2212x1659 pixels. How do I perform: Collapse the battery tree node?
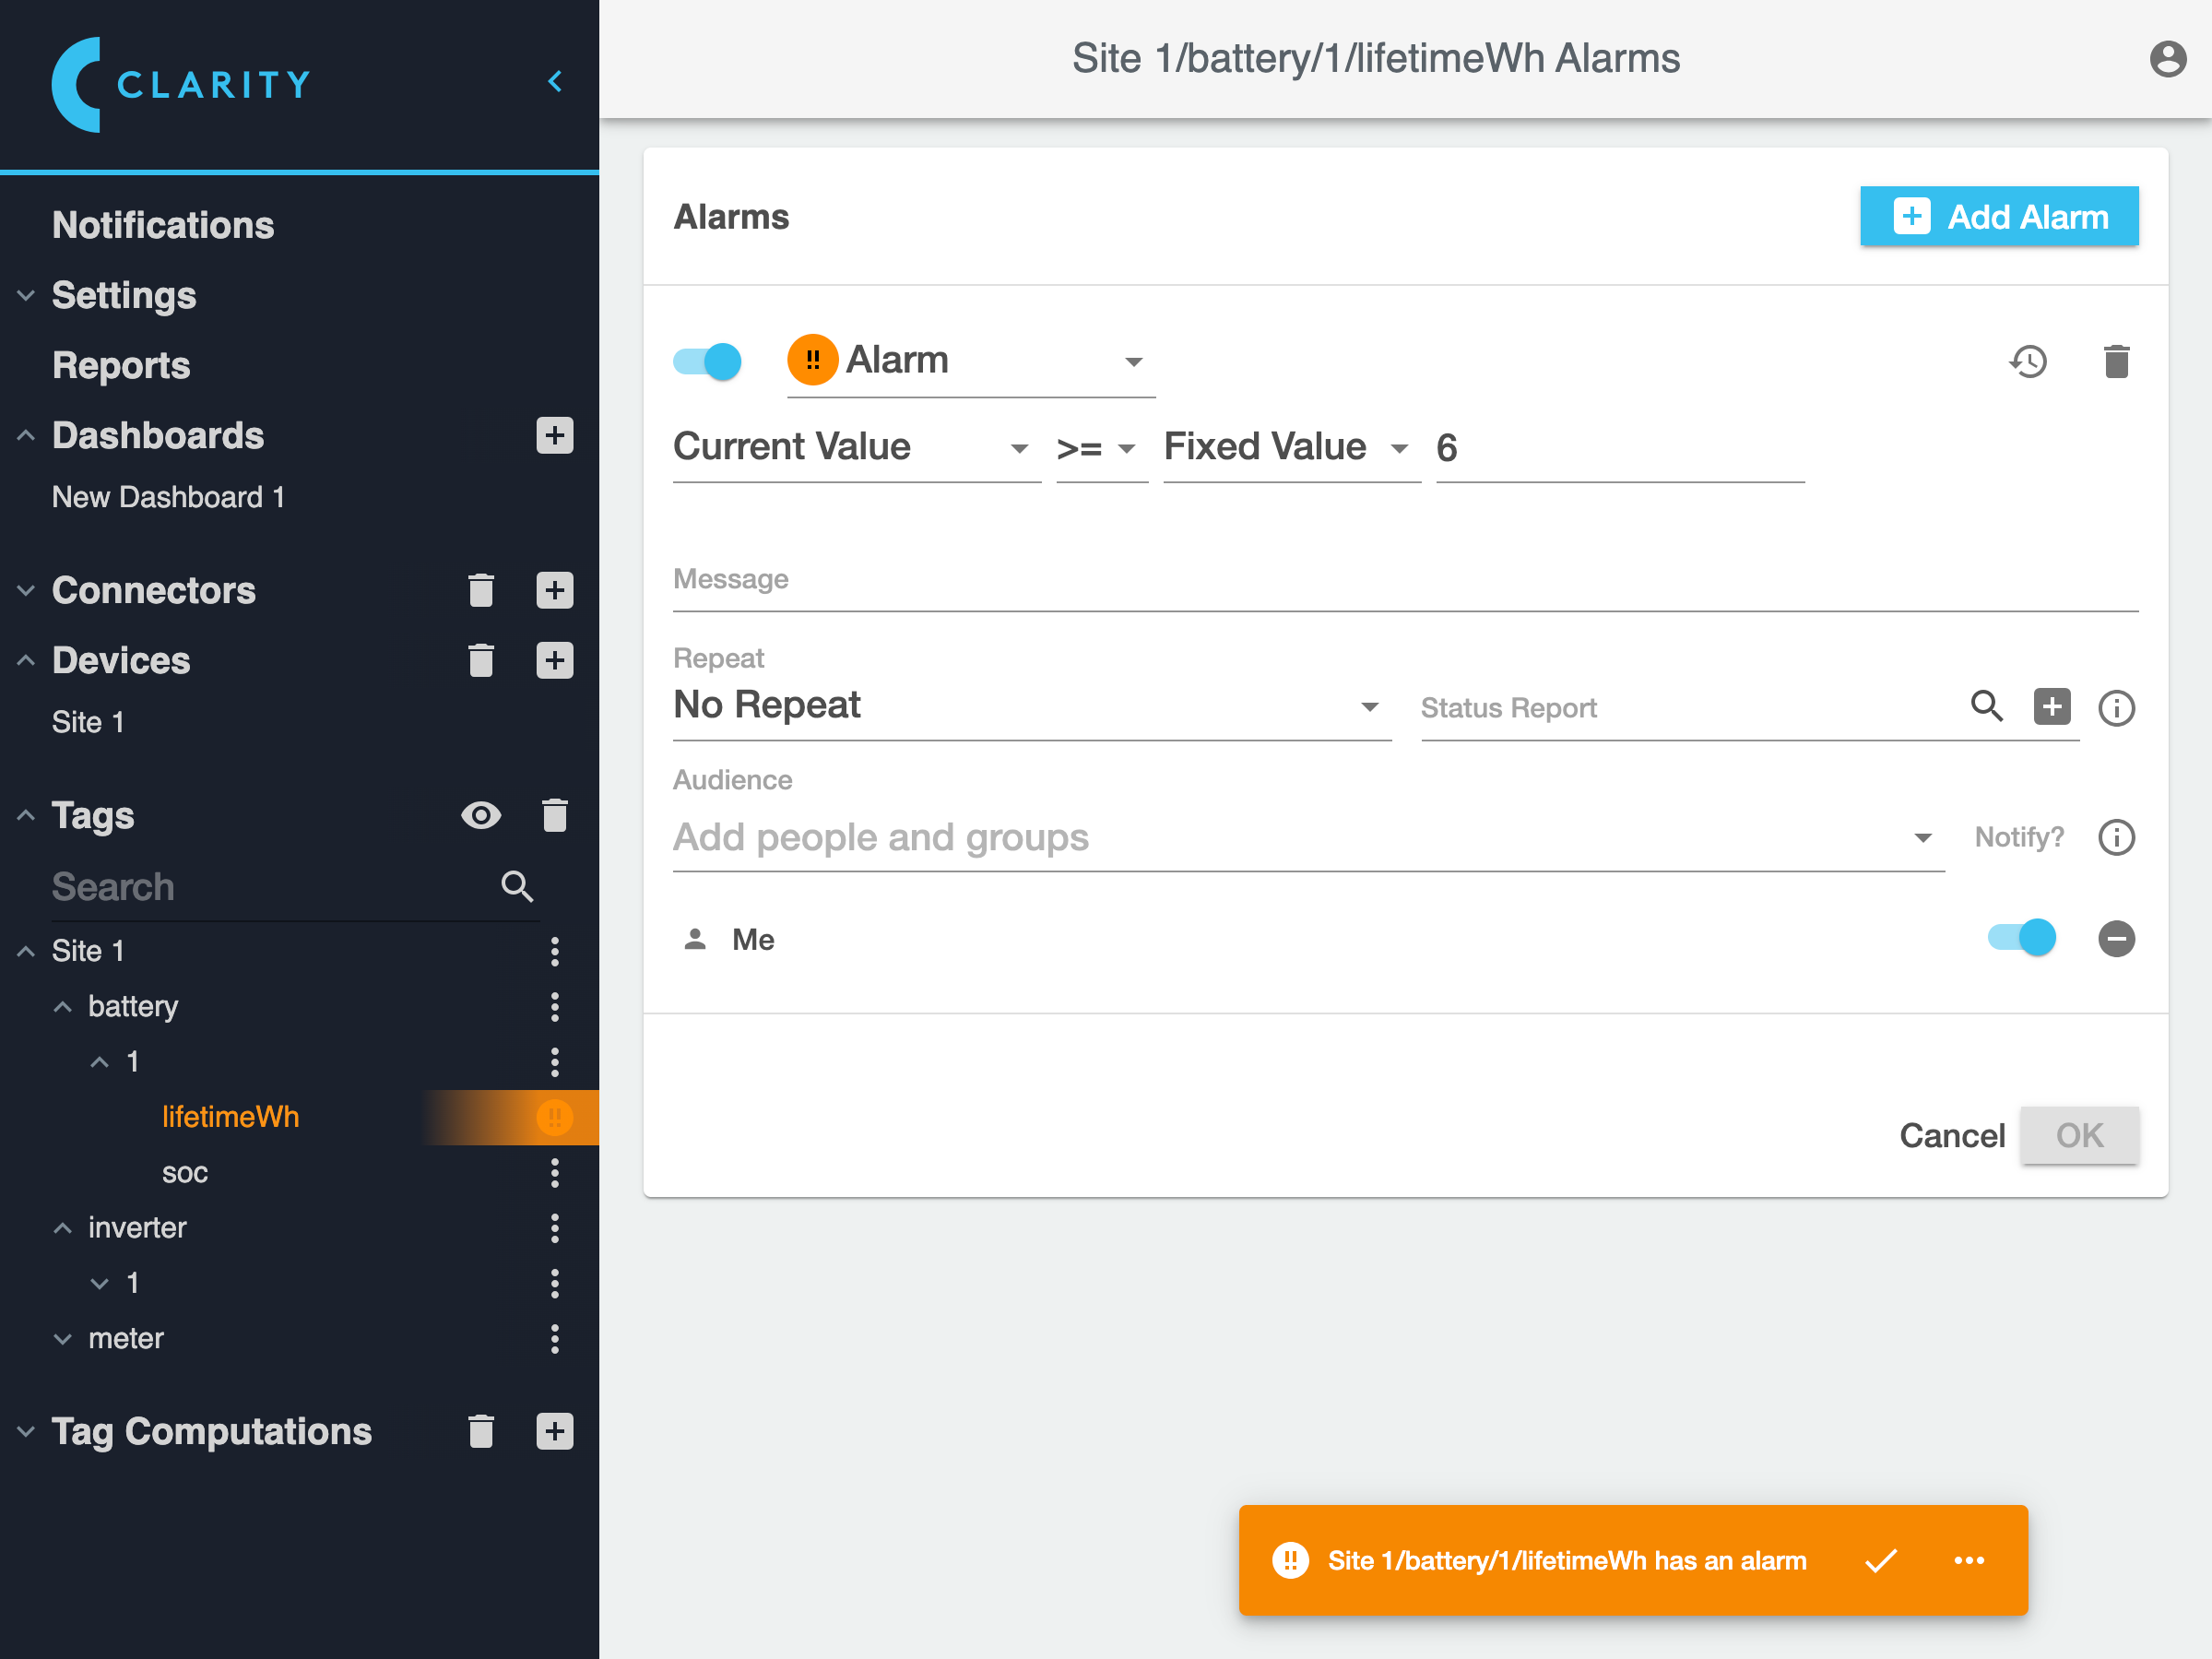63,1006
